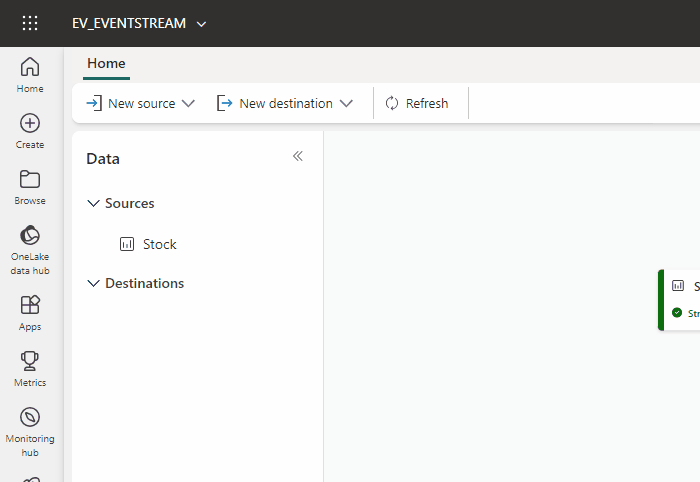Click the Create plus icon
The image size is (700, 482).
(30, 130)
